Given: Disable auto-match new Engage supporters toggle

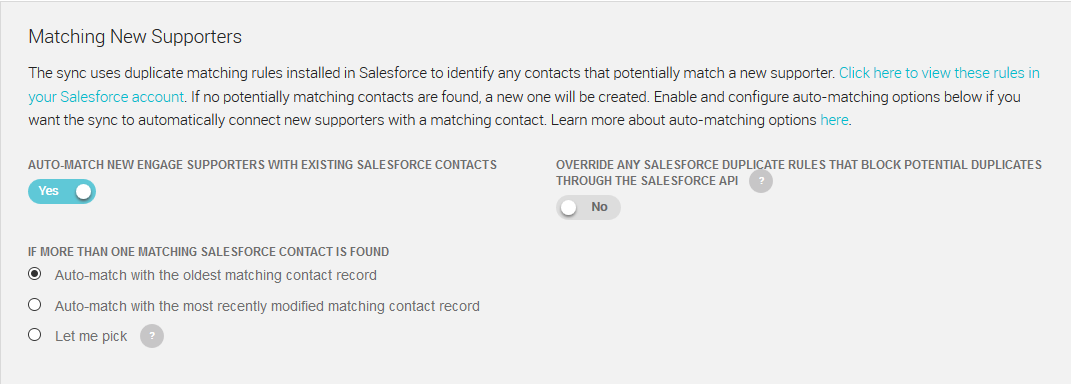Looking at the screenshot, I should tap(61, 191).
